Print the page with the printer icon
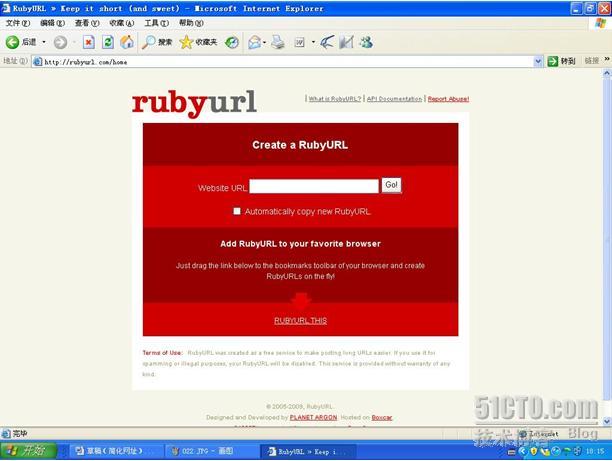Screen dimensions: 612x461 278,42
